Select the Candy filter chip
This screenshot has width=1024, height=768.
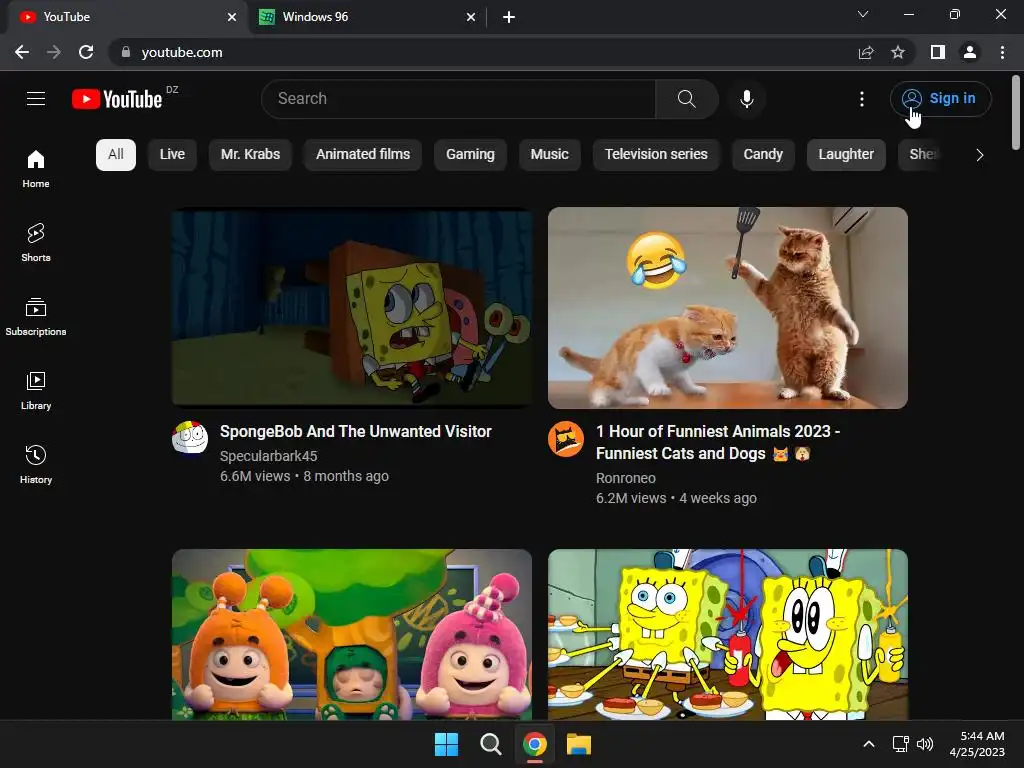pos(763,155)
